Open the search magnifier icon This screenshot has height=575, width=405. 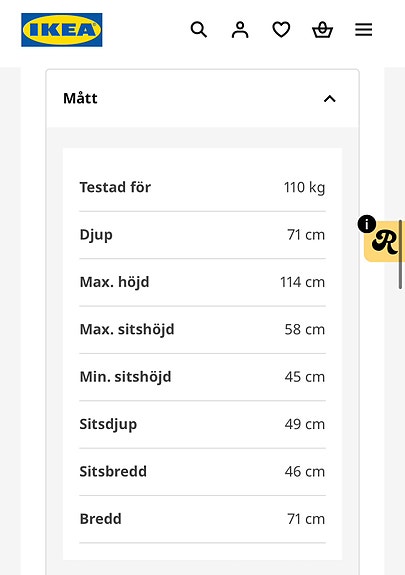point(199,29)
